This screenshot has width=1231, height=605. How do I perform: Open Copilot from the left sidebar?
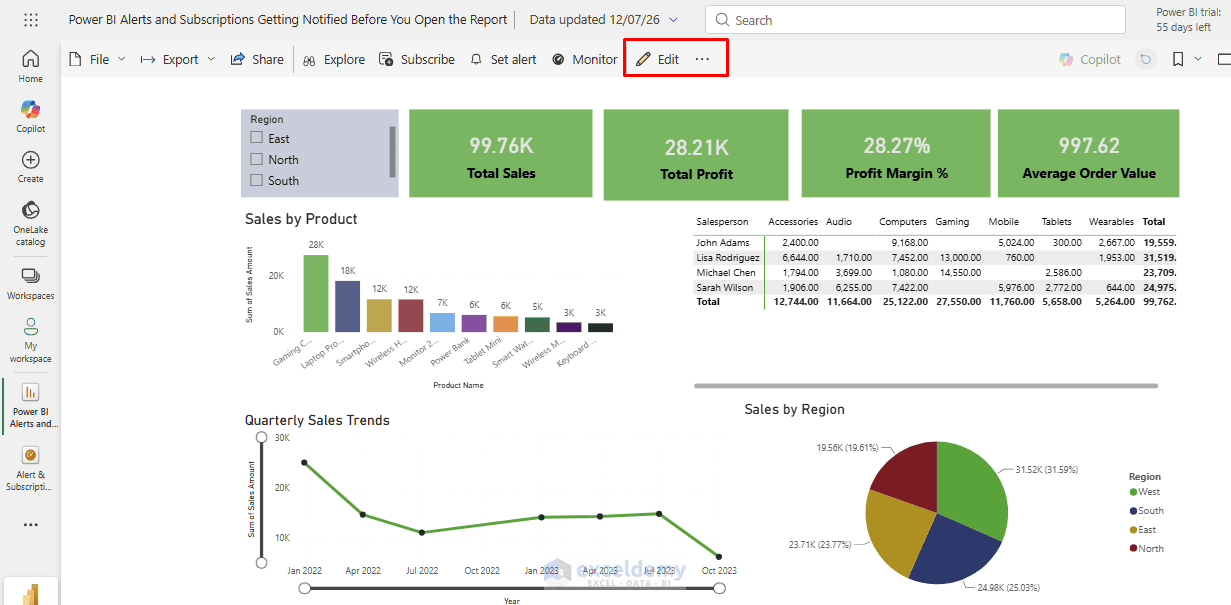click(31, 116)
